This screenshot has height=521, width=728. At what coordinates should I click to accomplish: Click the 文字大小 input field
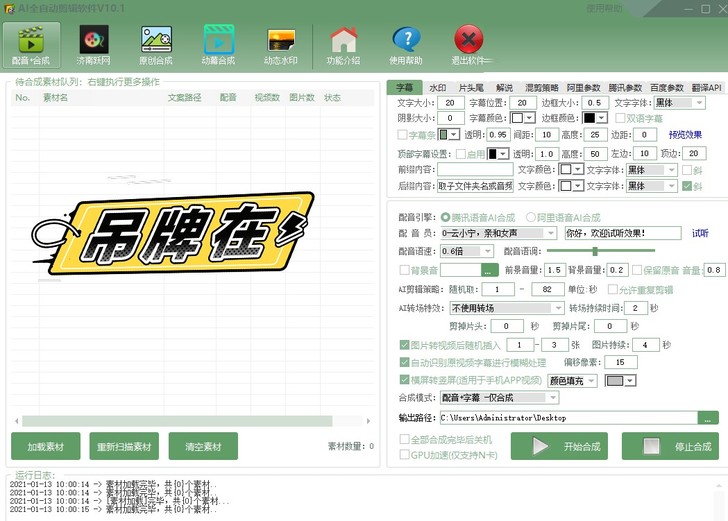pos(450,103)
